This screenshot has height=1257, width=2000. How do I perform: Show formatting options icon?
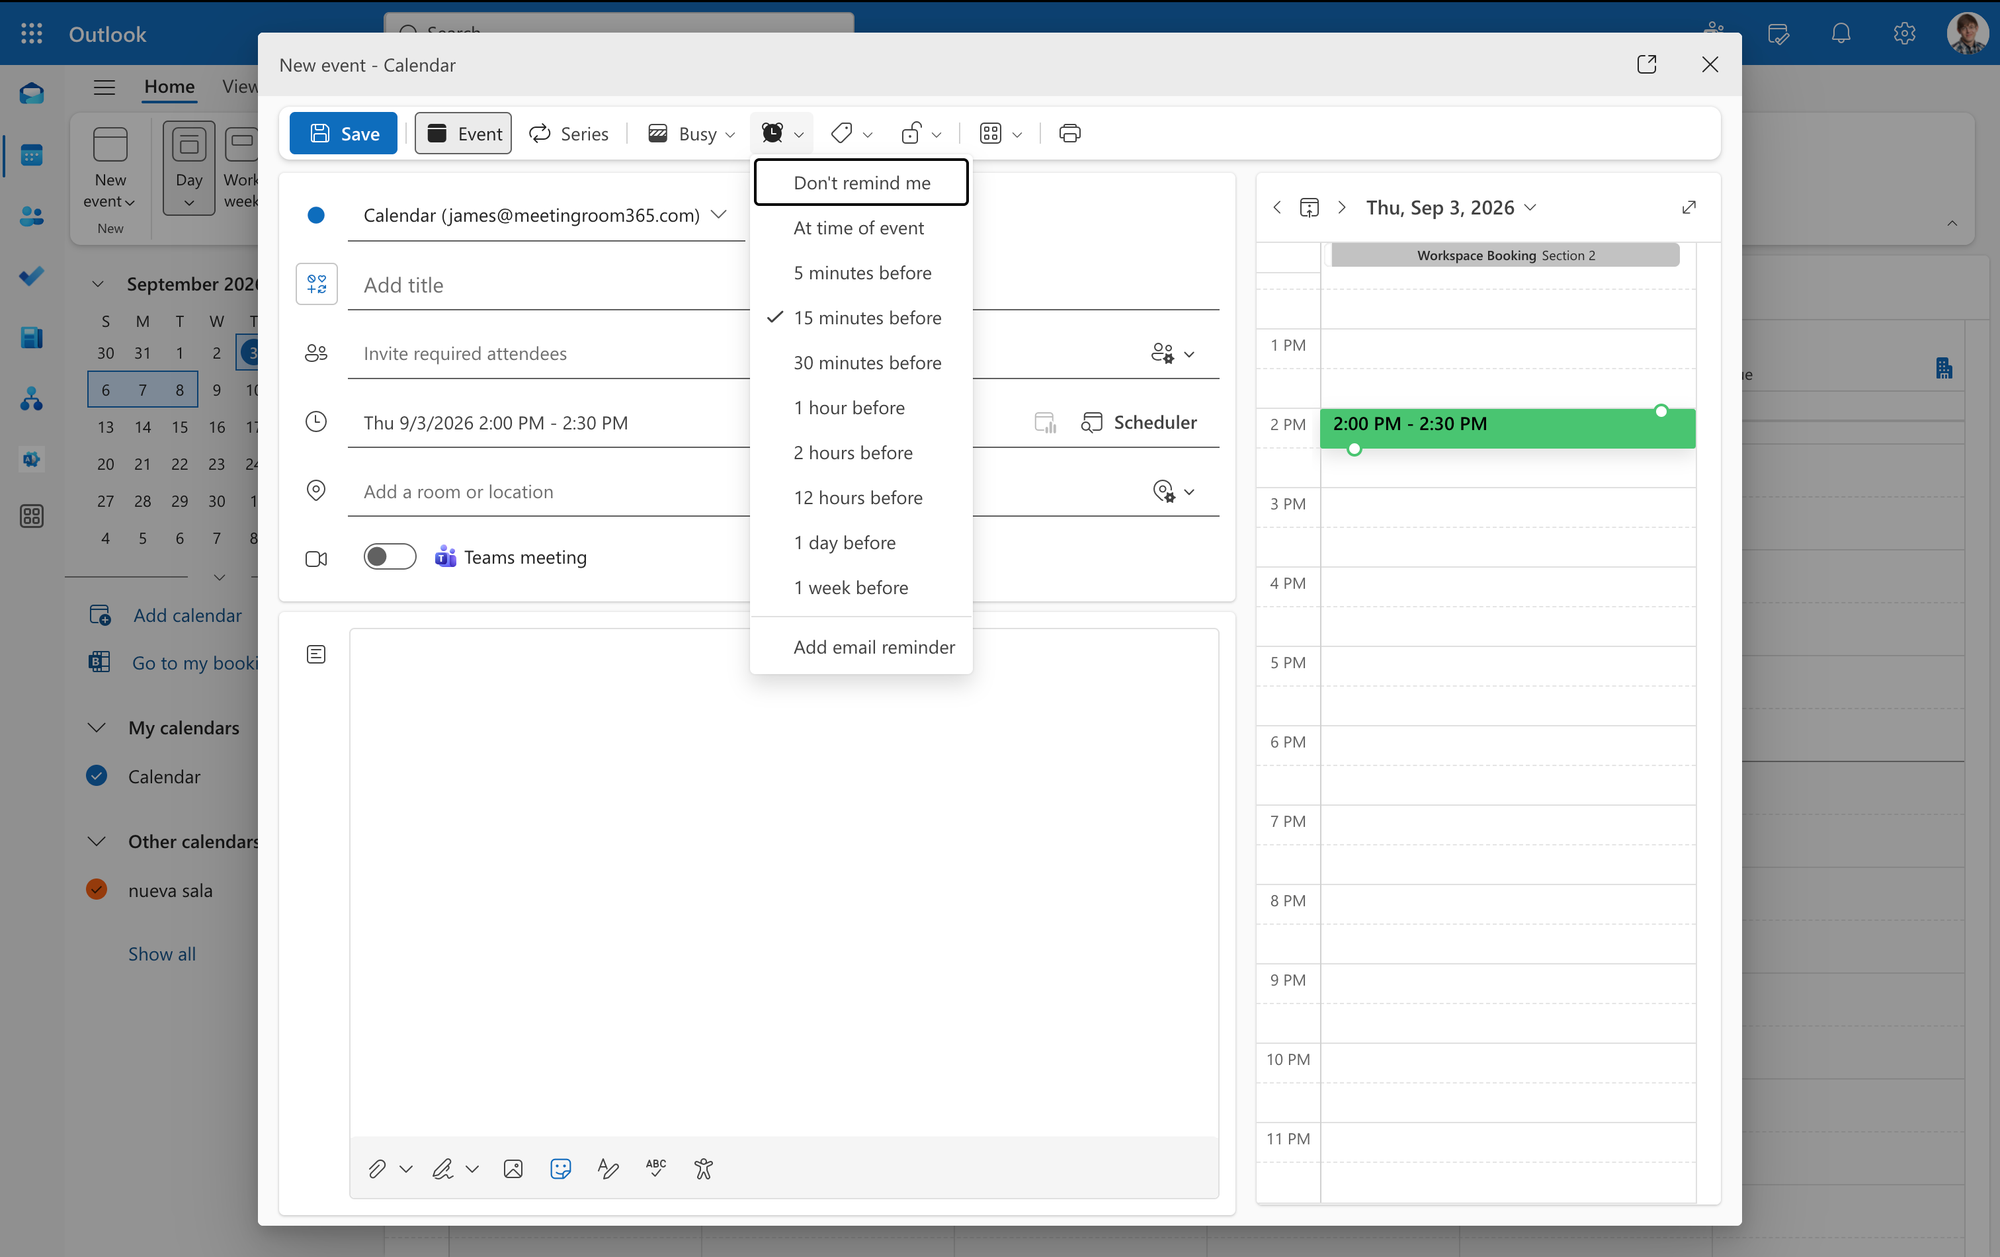point(608,1168)
